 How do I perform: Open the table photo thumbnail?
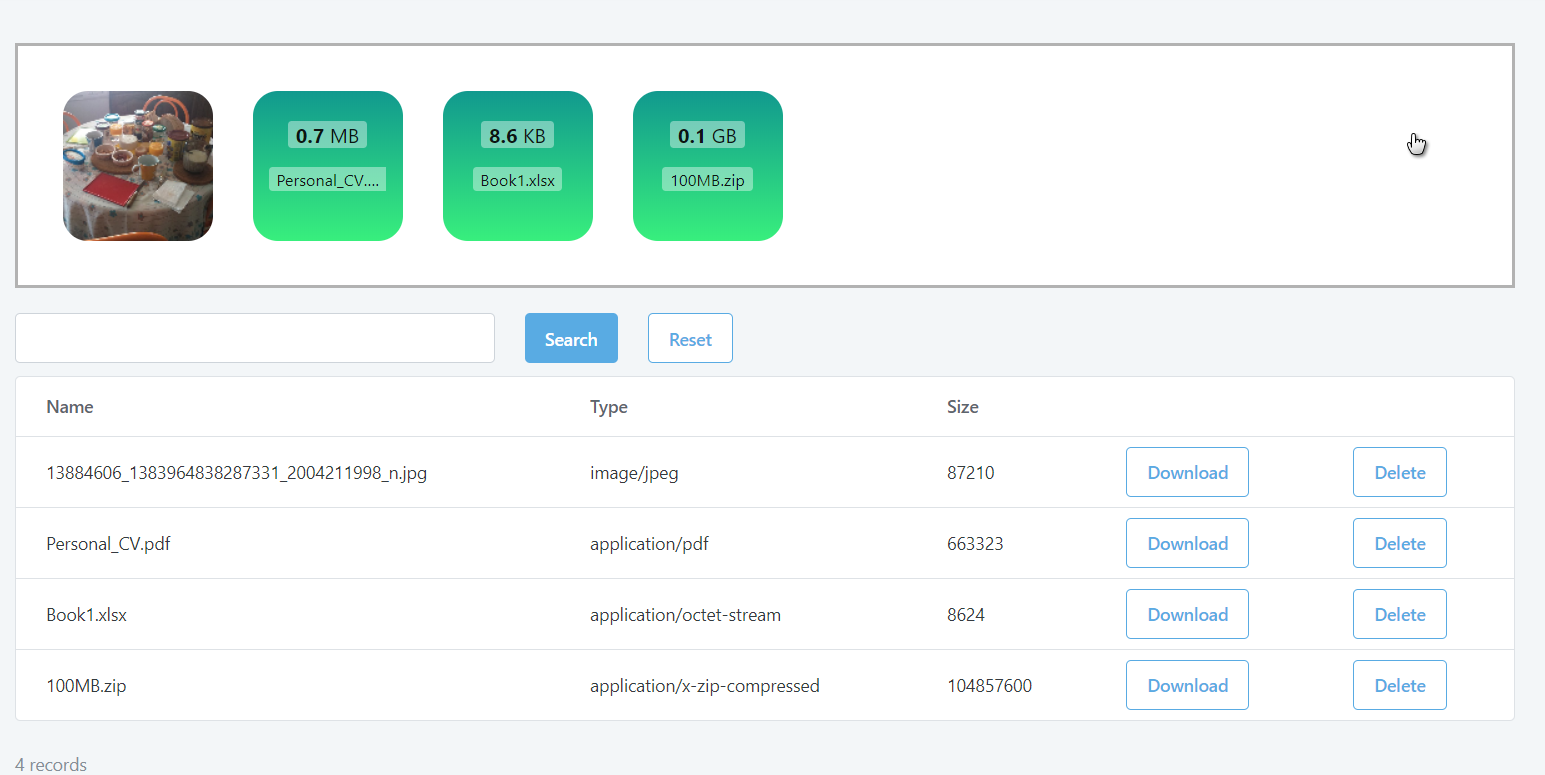138,166
